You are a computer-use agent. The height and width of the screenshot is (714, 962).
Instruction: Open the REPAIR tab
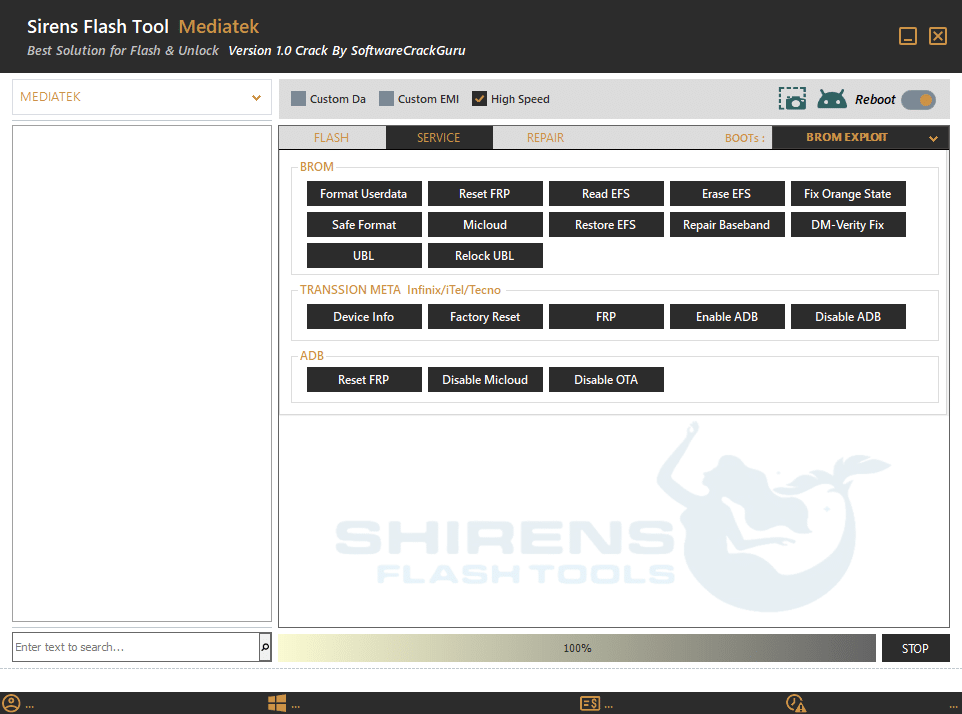[x=545, y=138]
